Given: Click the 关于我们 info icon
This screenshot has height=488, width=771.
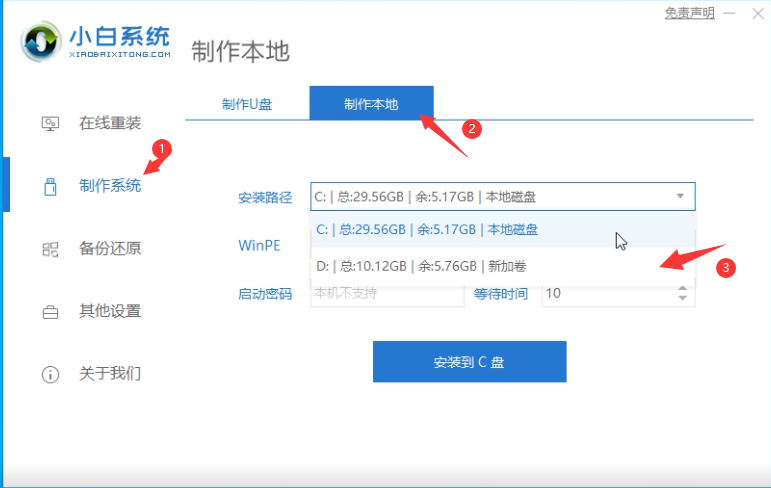Looking at the screenshot, I should 50,375.
